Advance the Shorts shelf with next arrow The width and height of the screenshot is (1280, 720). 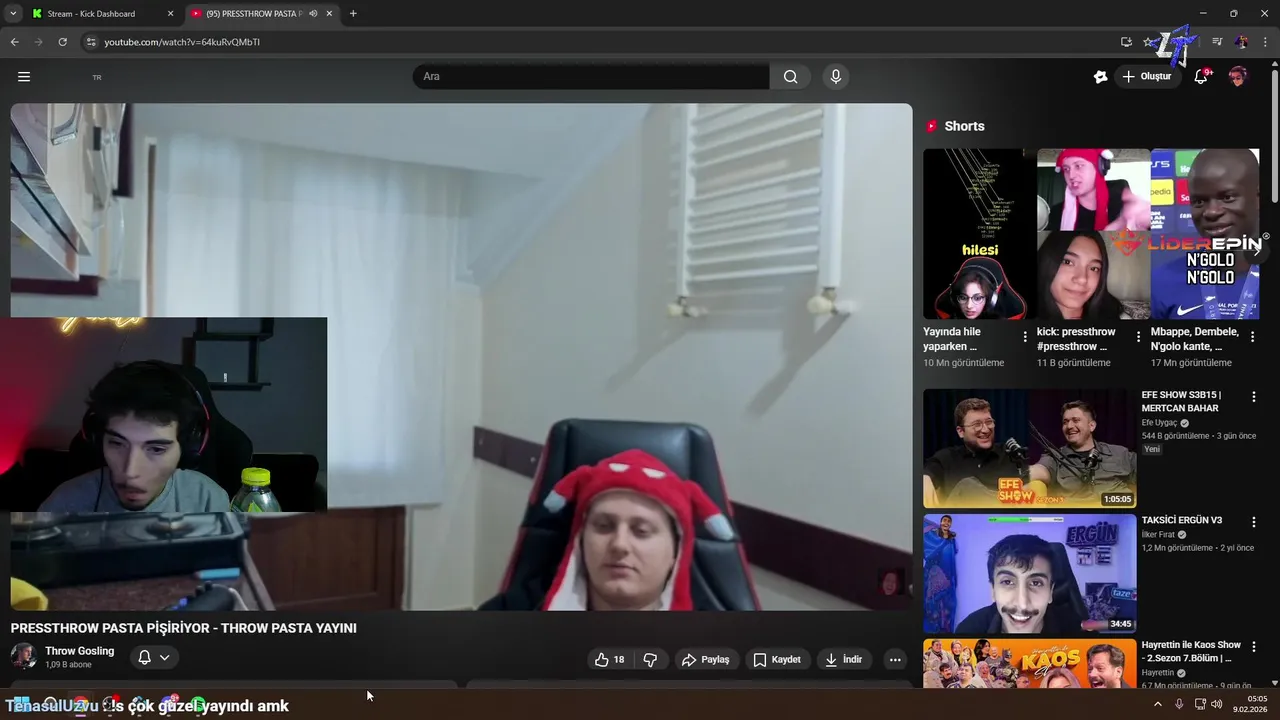point(1256,251)
